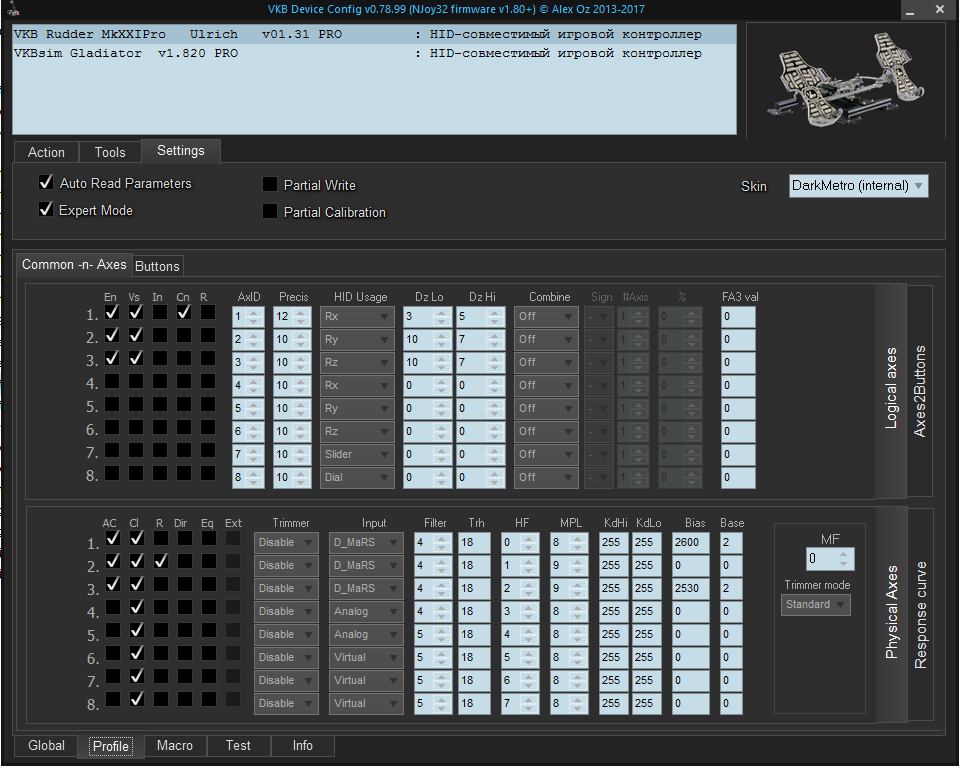This screenshot has height=775, width=960.
Task: Click the joystick application icon in title bar
Action: pos(13,8)
